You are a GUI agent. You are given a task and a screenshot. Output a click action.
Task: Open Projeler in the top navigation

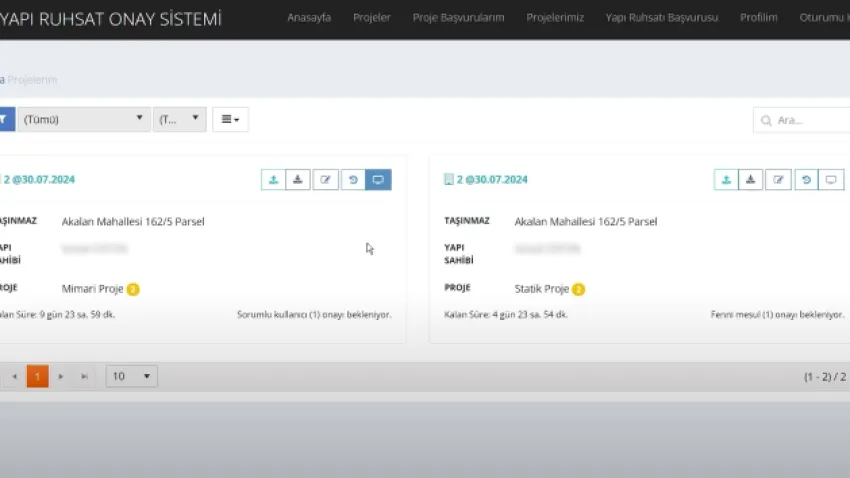(371, 18)
